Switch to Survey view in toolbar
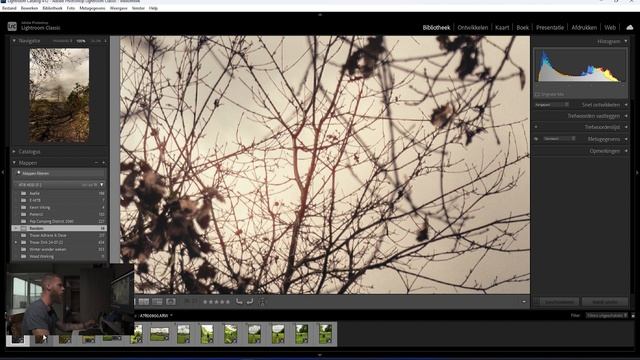Viewport: 640px width, 360px height. click(x=157, y=302)
